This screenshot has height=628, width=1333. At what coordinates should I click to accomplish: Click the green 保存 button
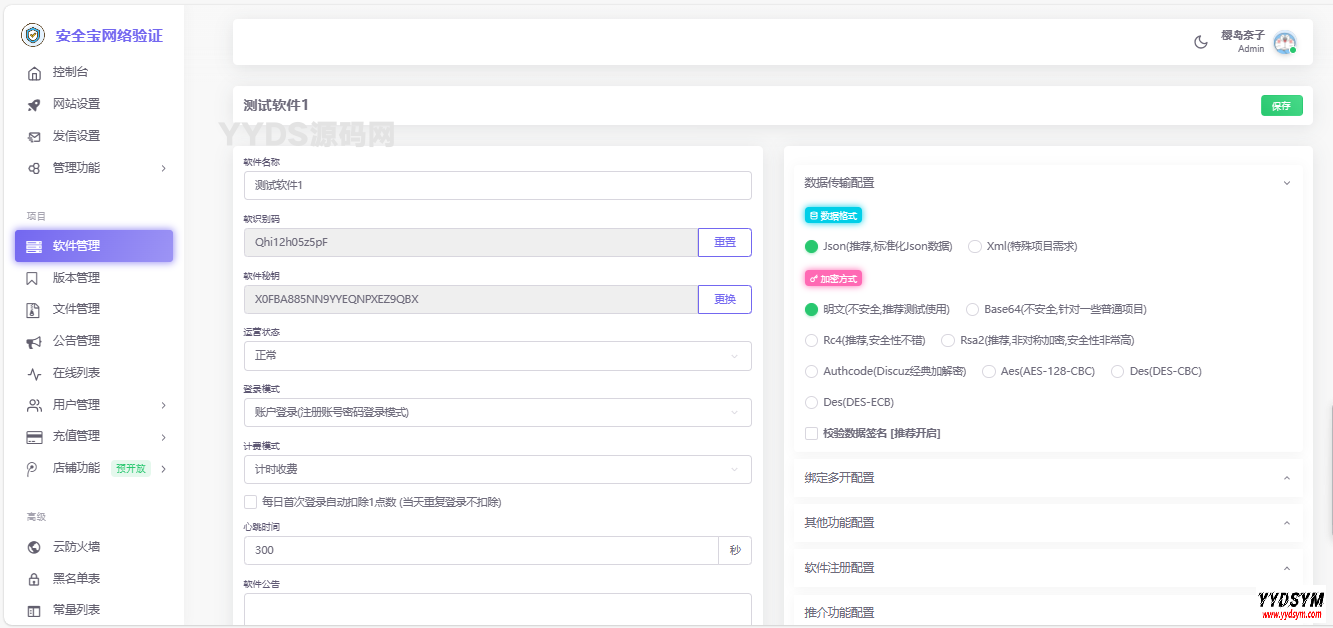pos(1281,105)
